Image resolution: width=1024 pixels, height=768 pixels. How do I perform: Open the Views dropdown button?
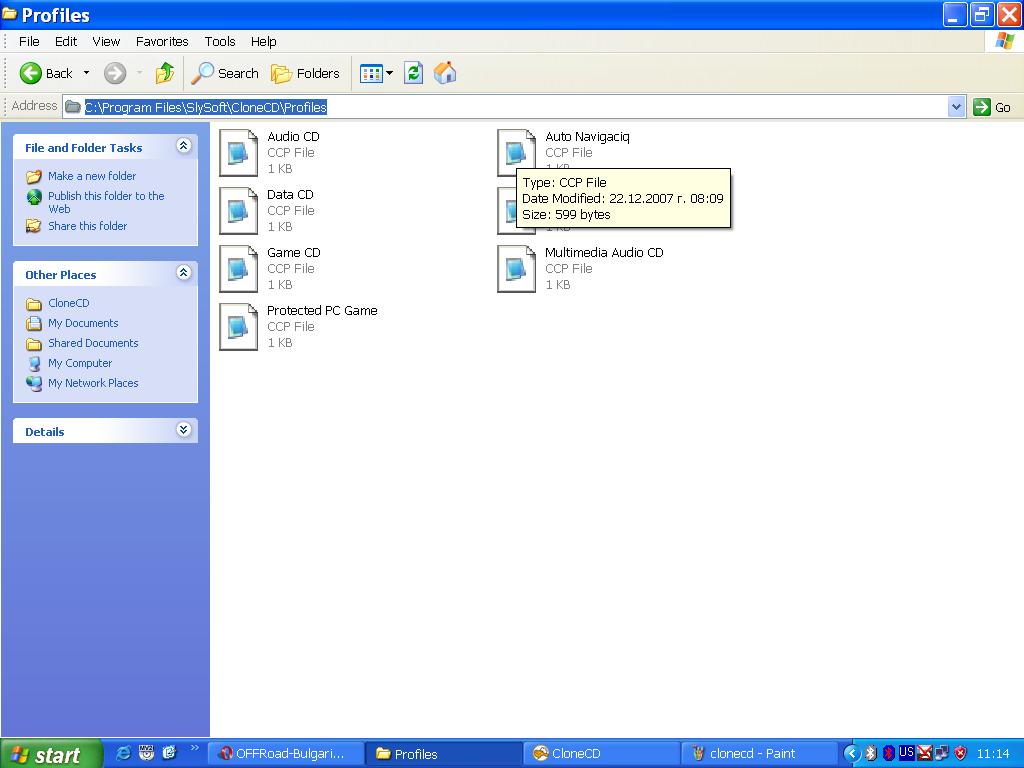point(377,73)
